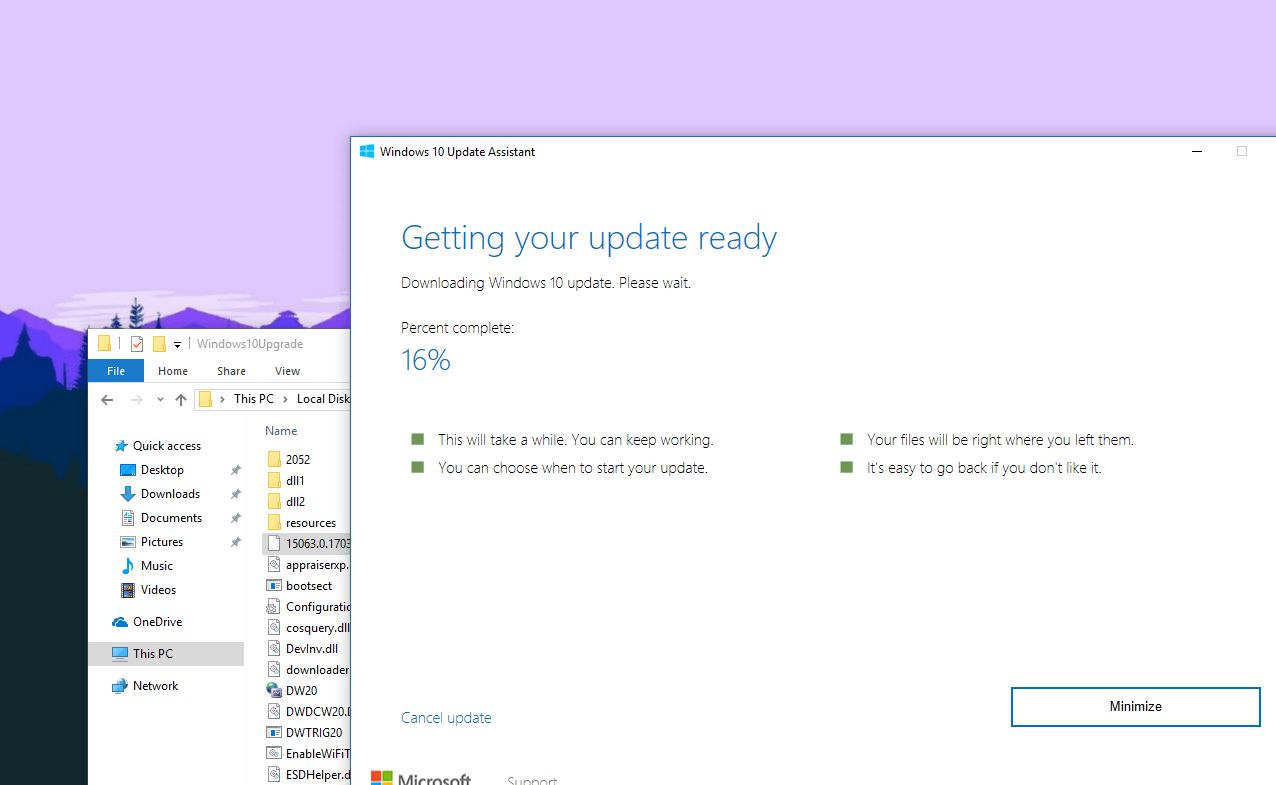Open the Customize Quick Access Toolbar dropdown
The image size is (1276, 785).
(x=177, y=344)
